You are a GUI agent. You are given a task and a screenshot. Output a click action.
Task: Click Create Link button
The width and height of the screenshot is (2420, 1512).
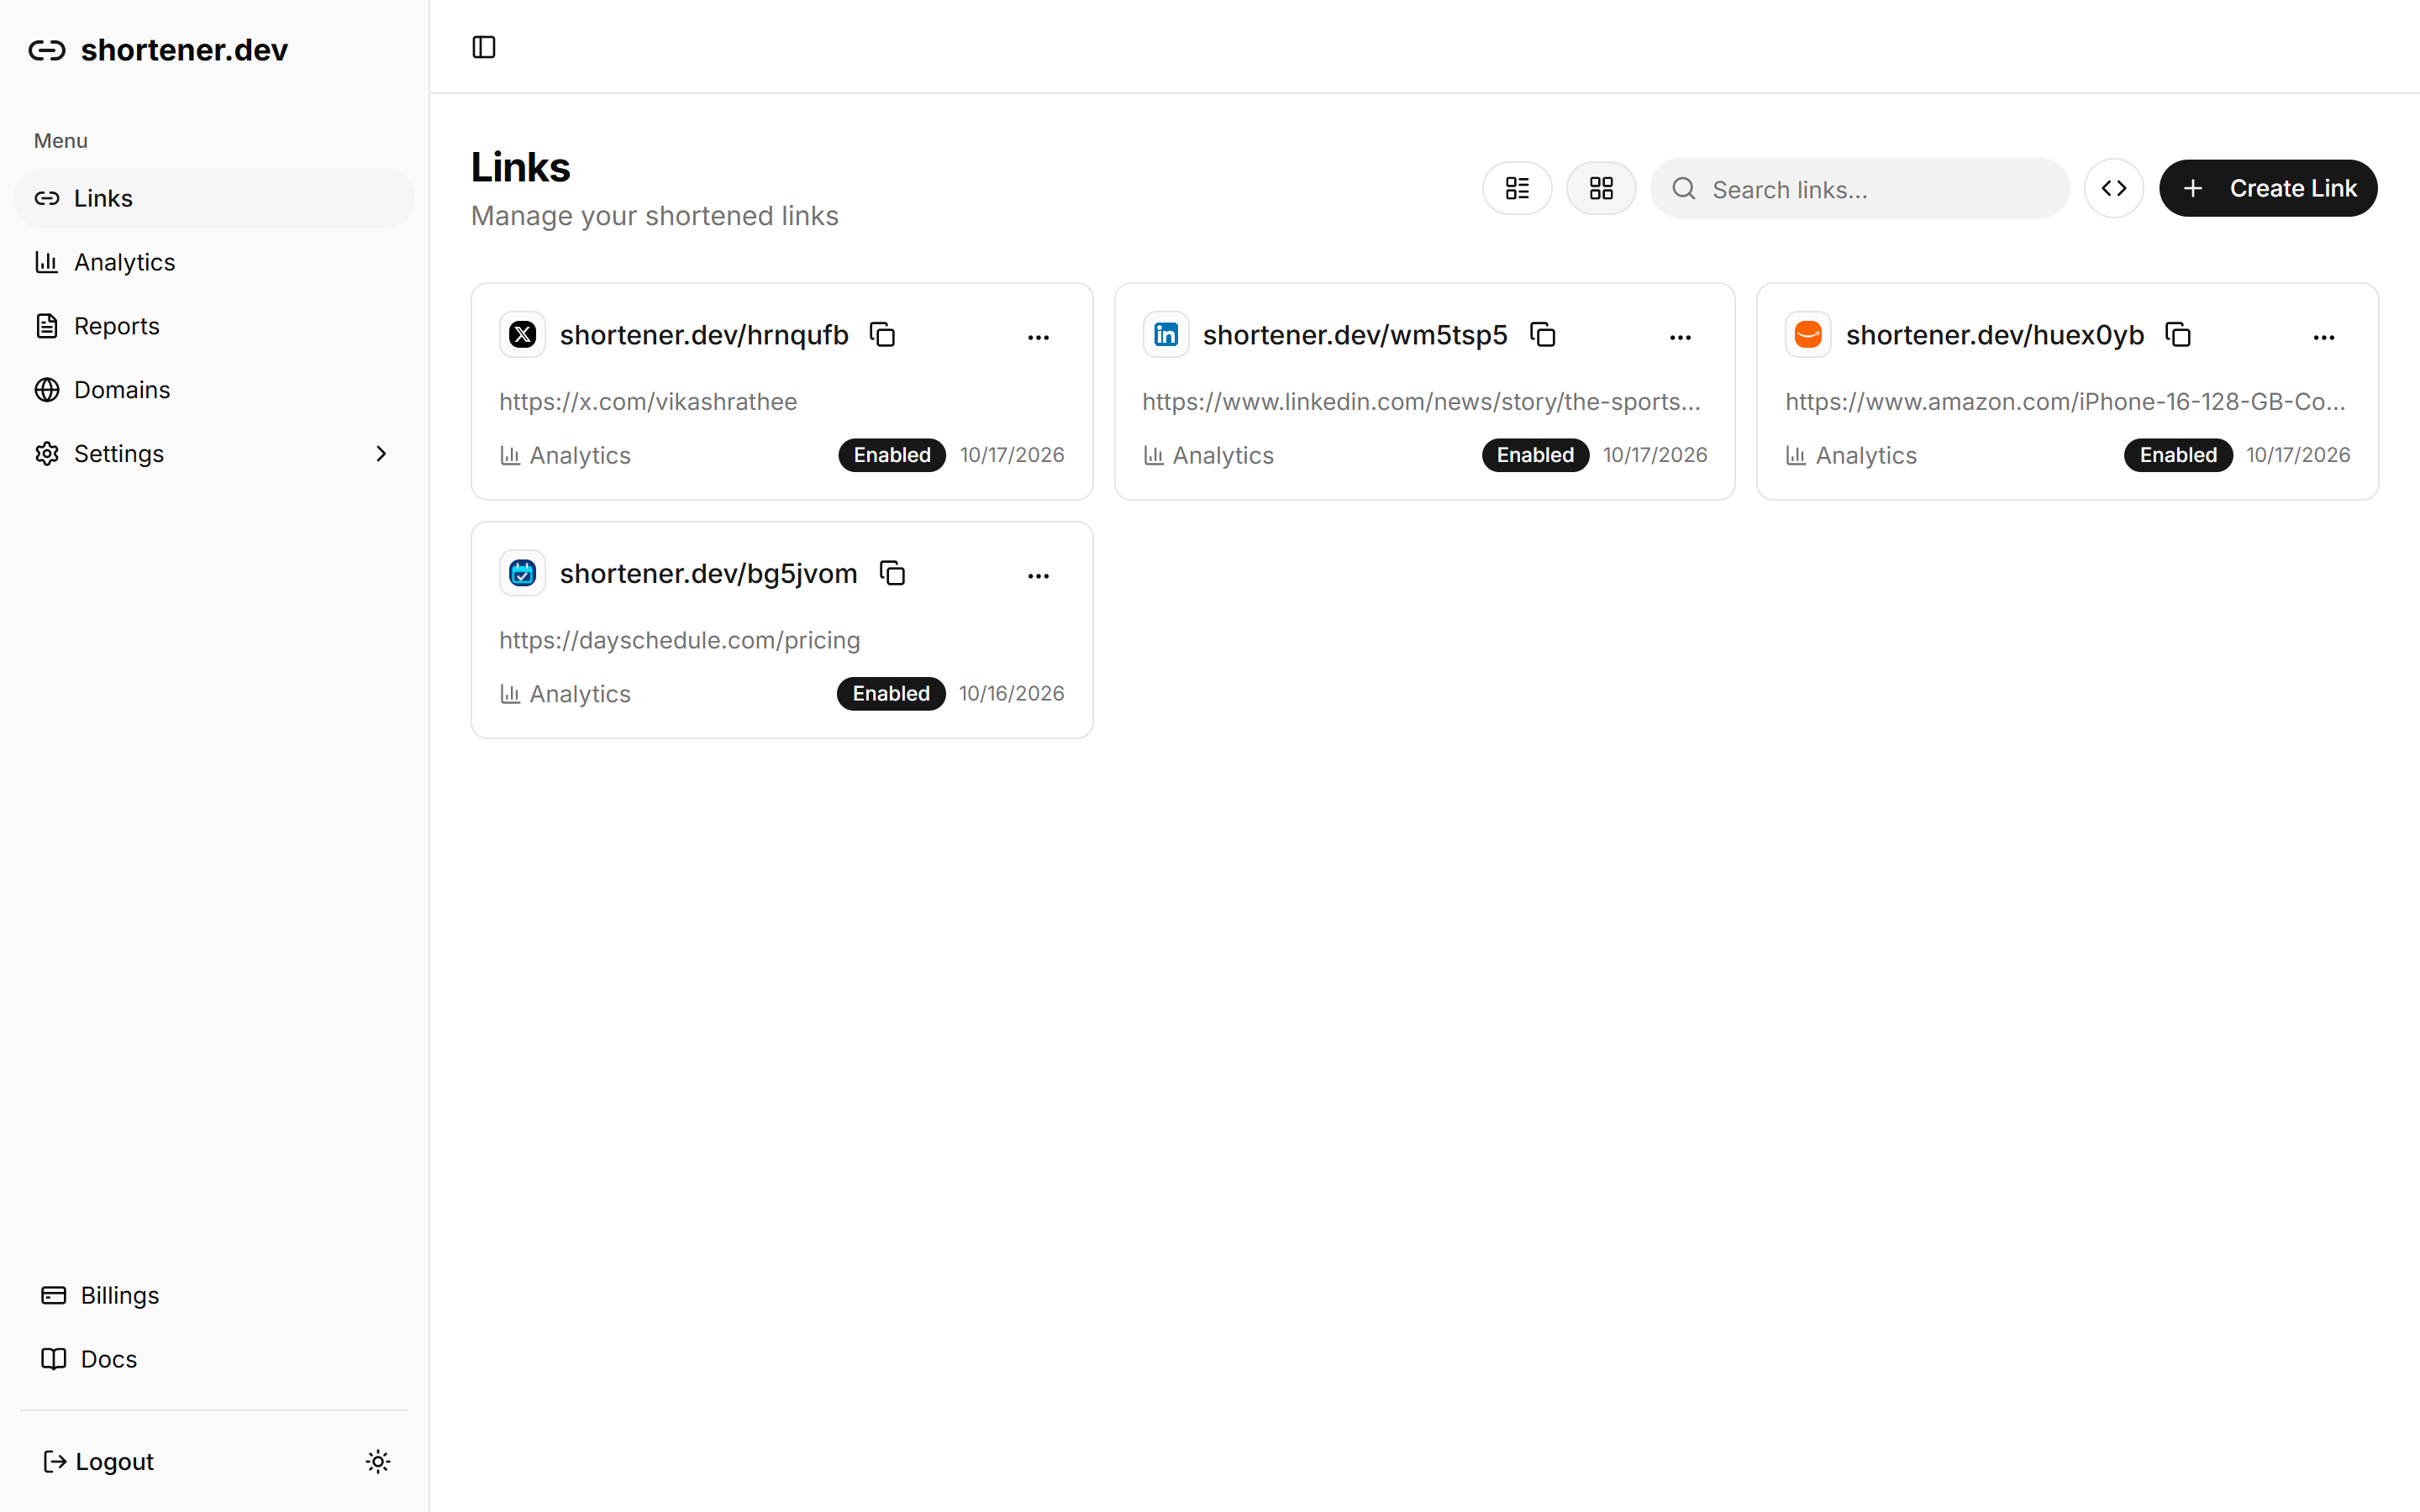click(2268, 188)
